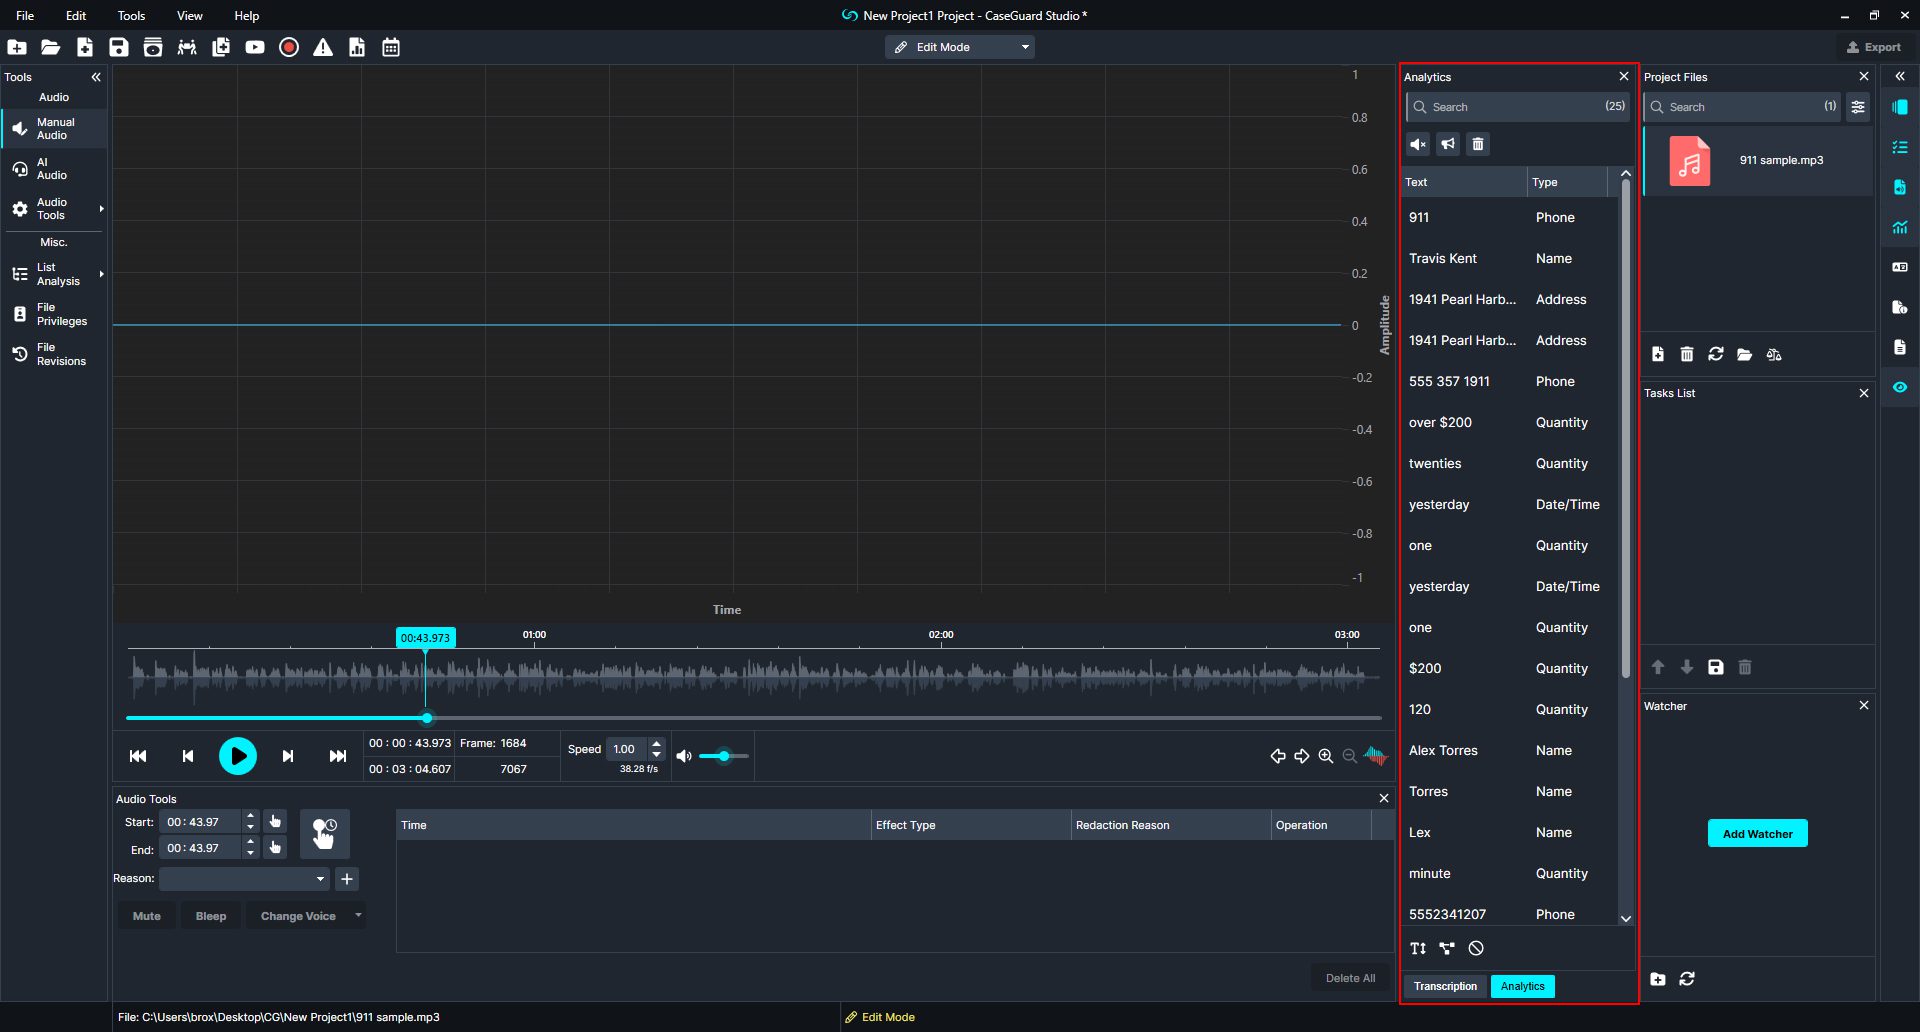Open the File menu

coord(25,15)
